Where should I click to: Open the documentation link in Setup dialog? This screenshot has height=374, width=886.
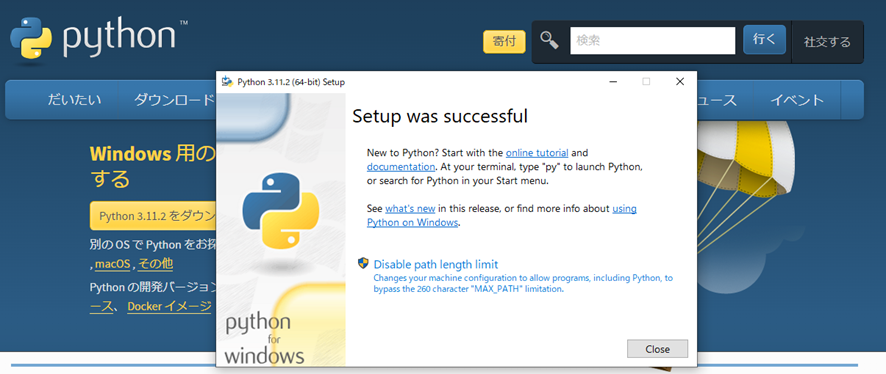point(401,167)
